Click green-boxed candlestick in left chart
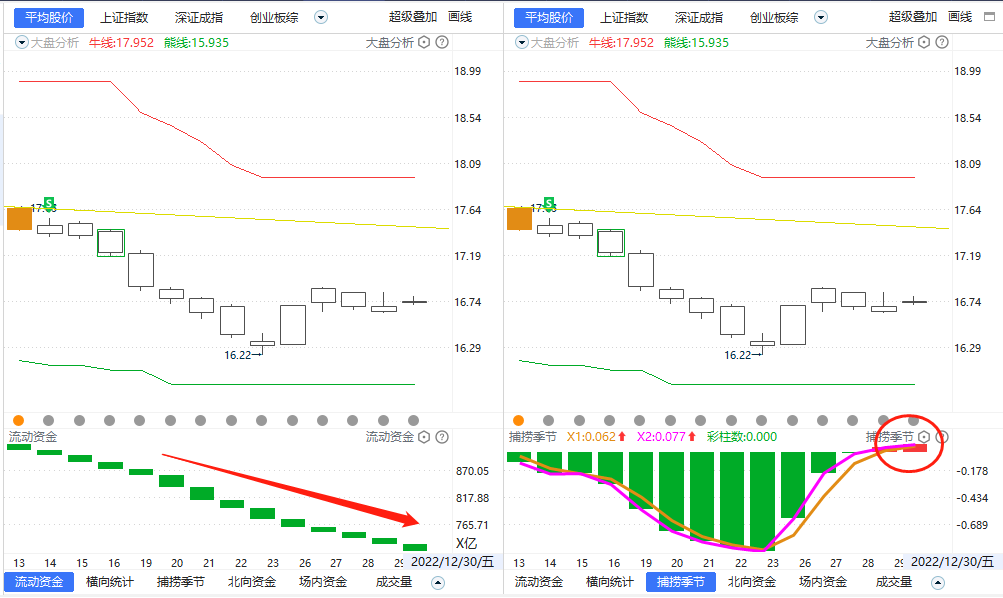Viewport: 1003px width, 598px height. (x=111, y=242)
